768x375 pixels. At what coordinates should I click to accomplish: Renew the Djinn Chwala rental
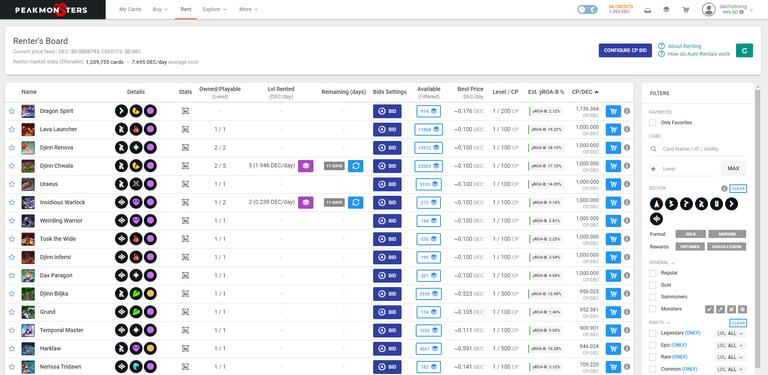pyautogui.click(x=356, y=166)
